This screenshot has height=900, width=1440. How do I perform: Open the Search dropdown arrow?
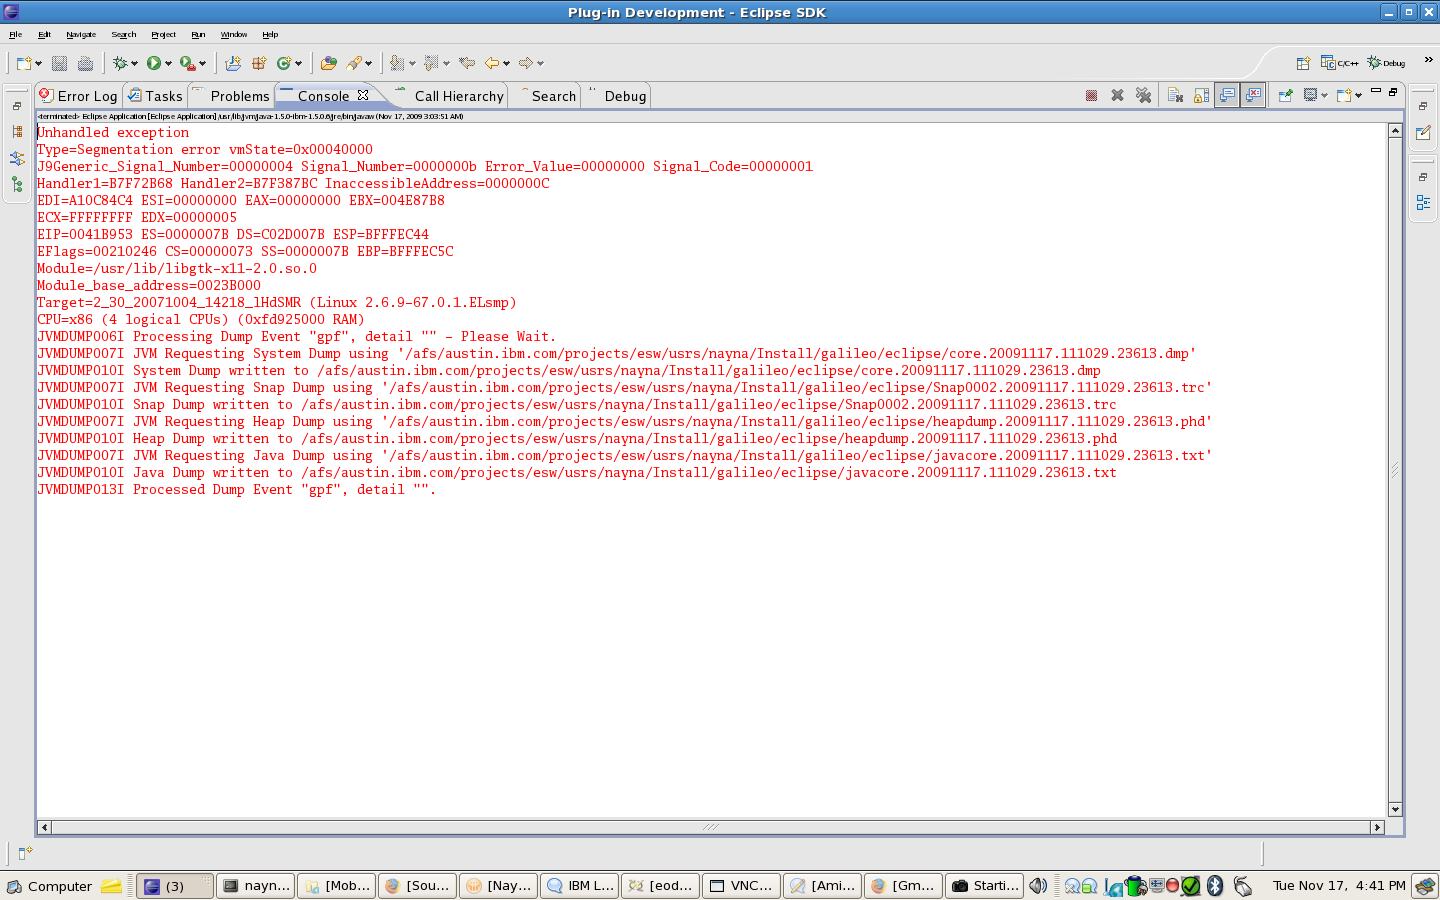click(x=369, y=64)
